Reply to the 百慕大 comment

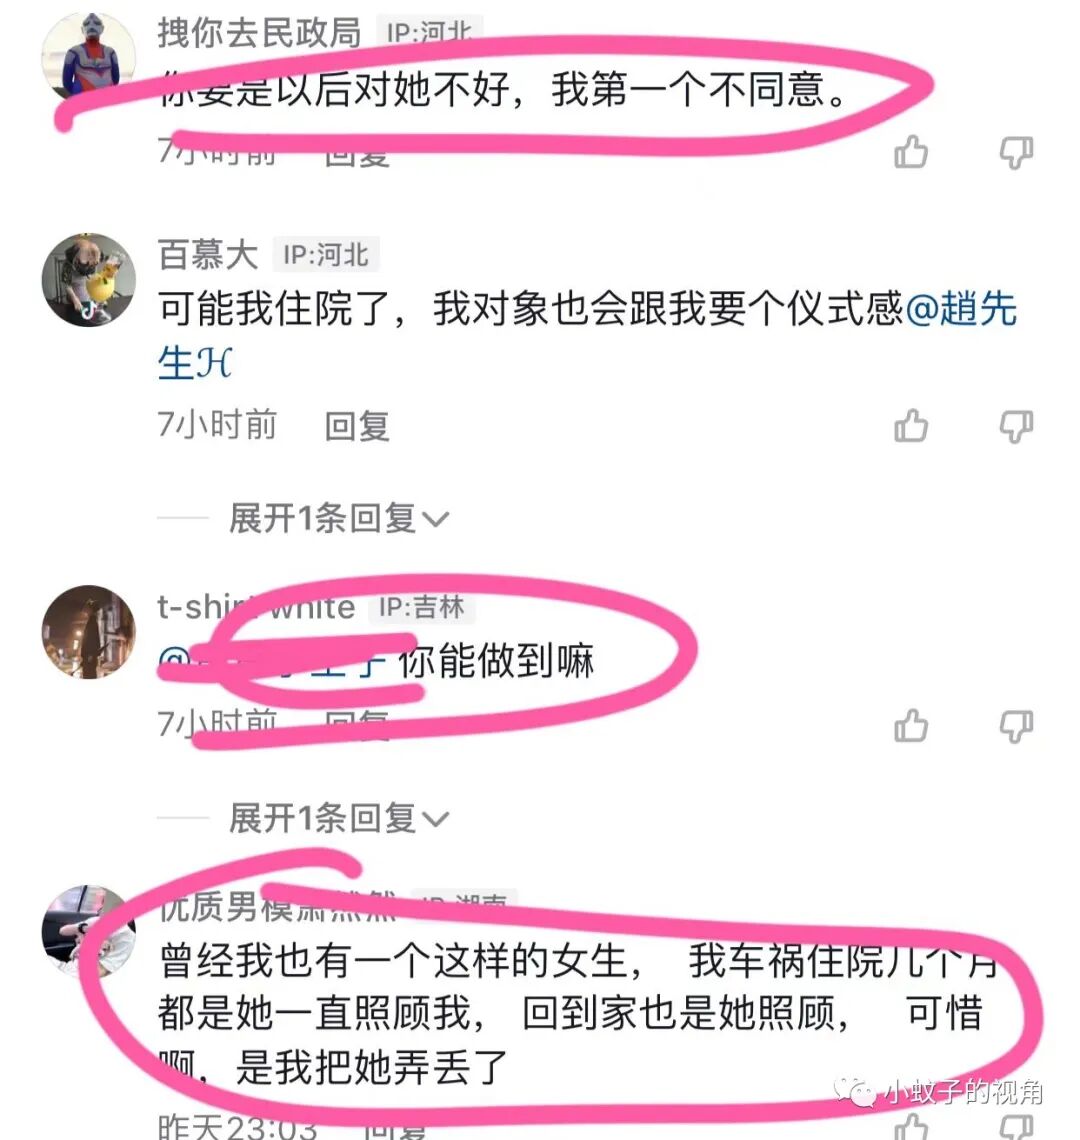tap(357, 426)
